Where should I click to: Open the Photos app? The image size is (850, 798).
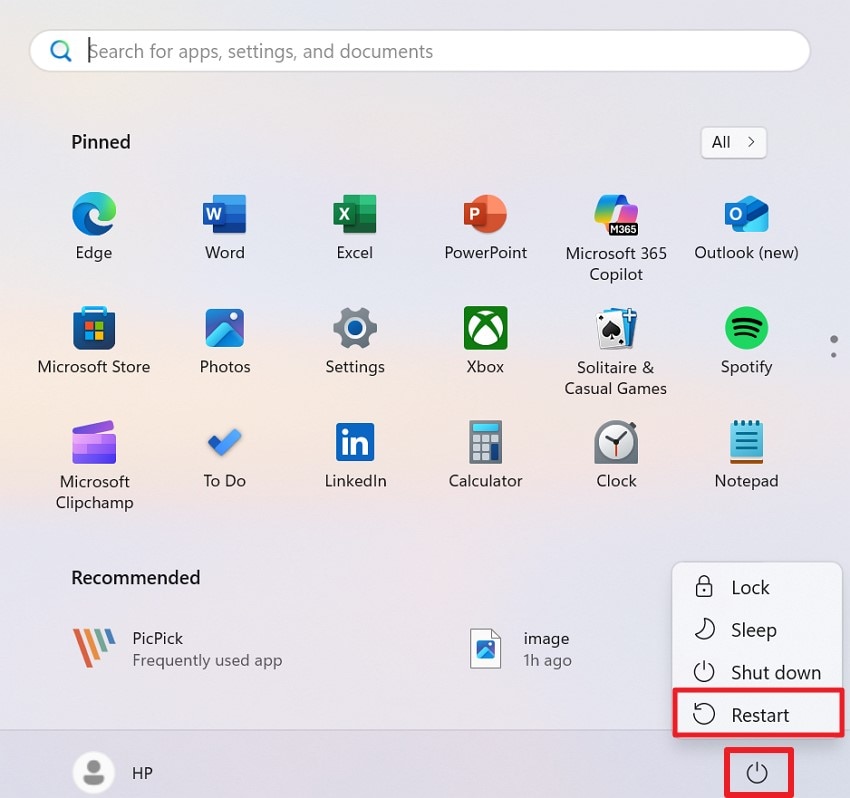tap(224, 341)
